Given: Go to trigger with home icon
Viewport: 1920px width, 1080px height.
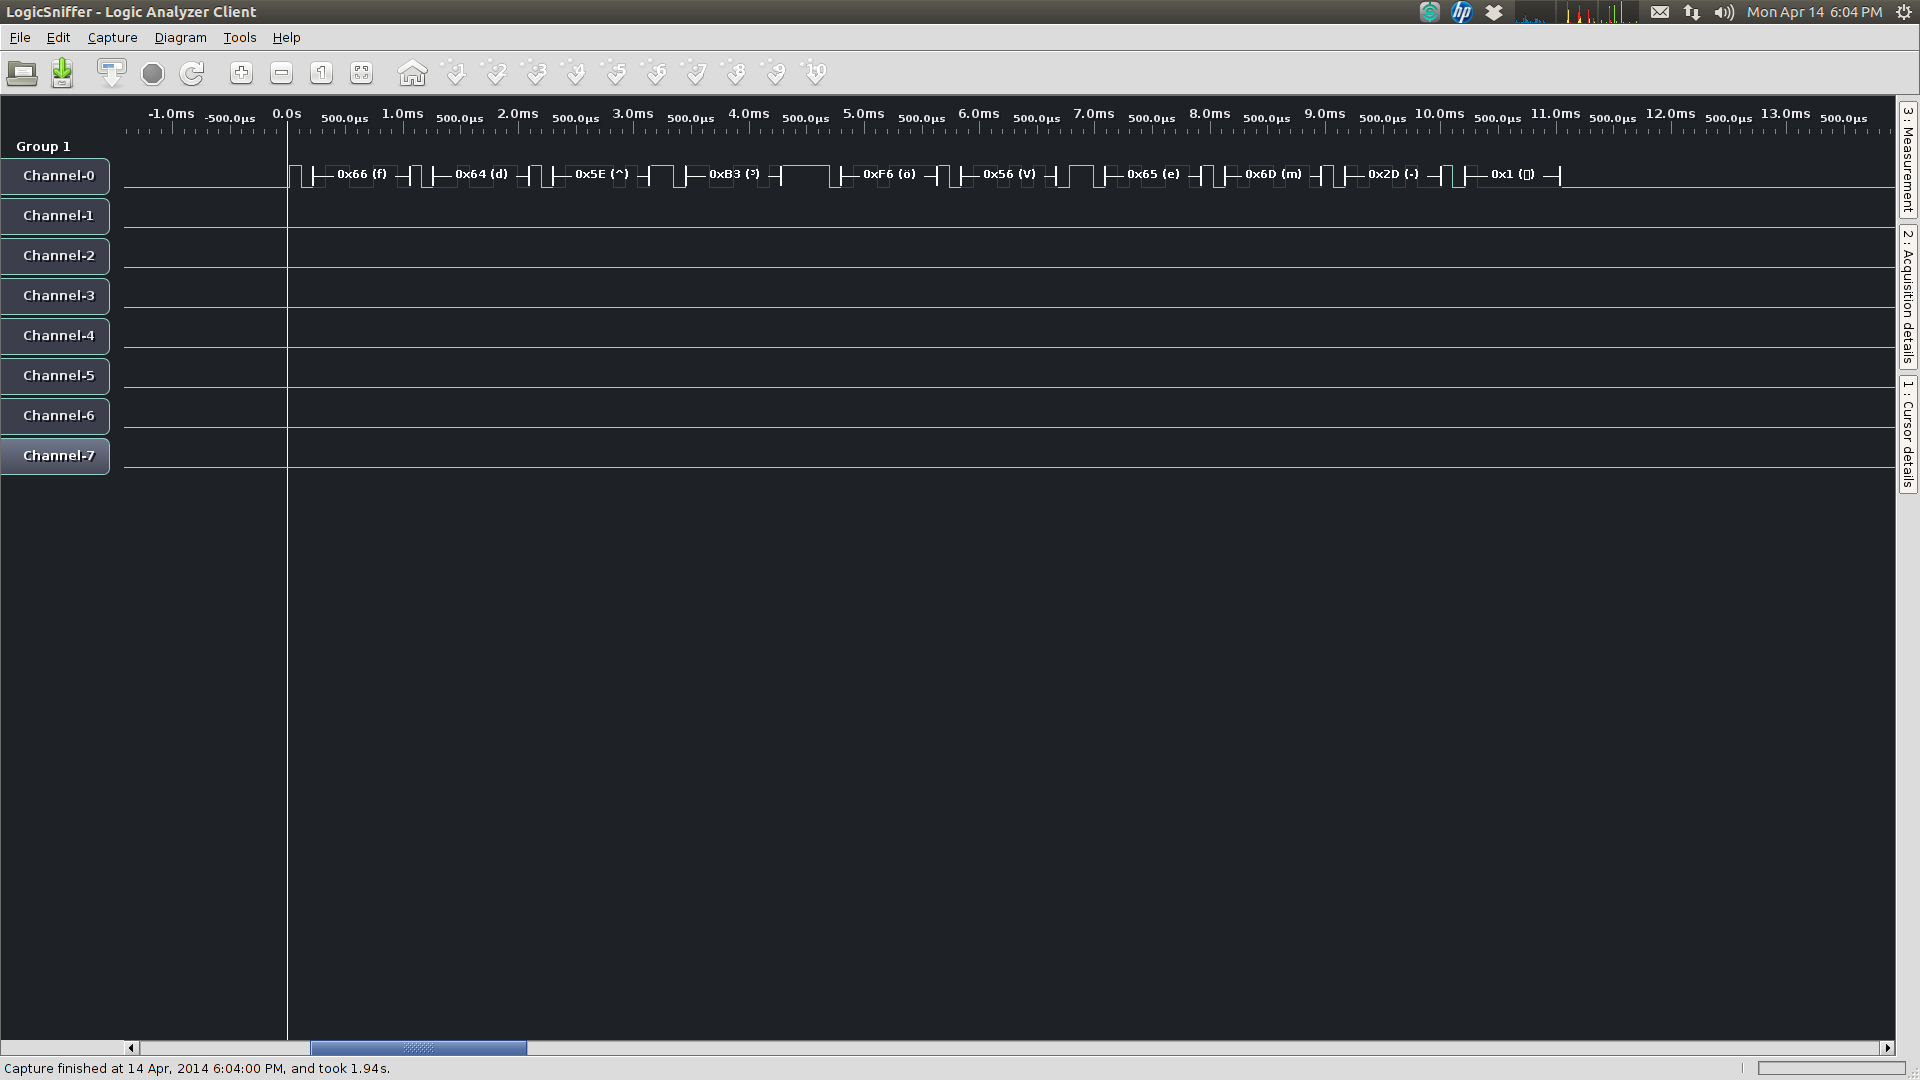Looking at the screenshot, I should coord(412,73).
